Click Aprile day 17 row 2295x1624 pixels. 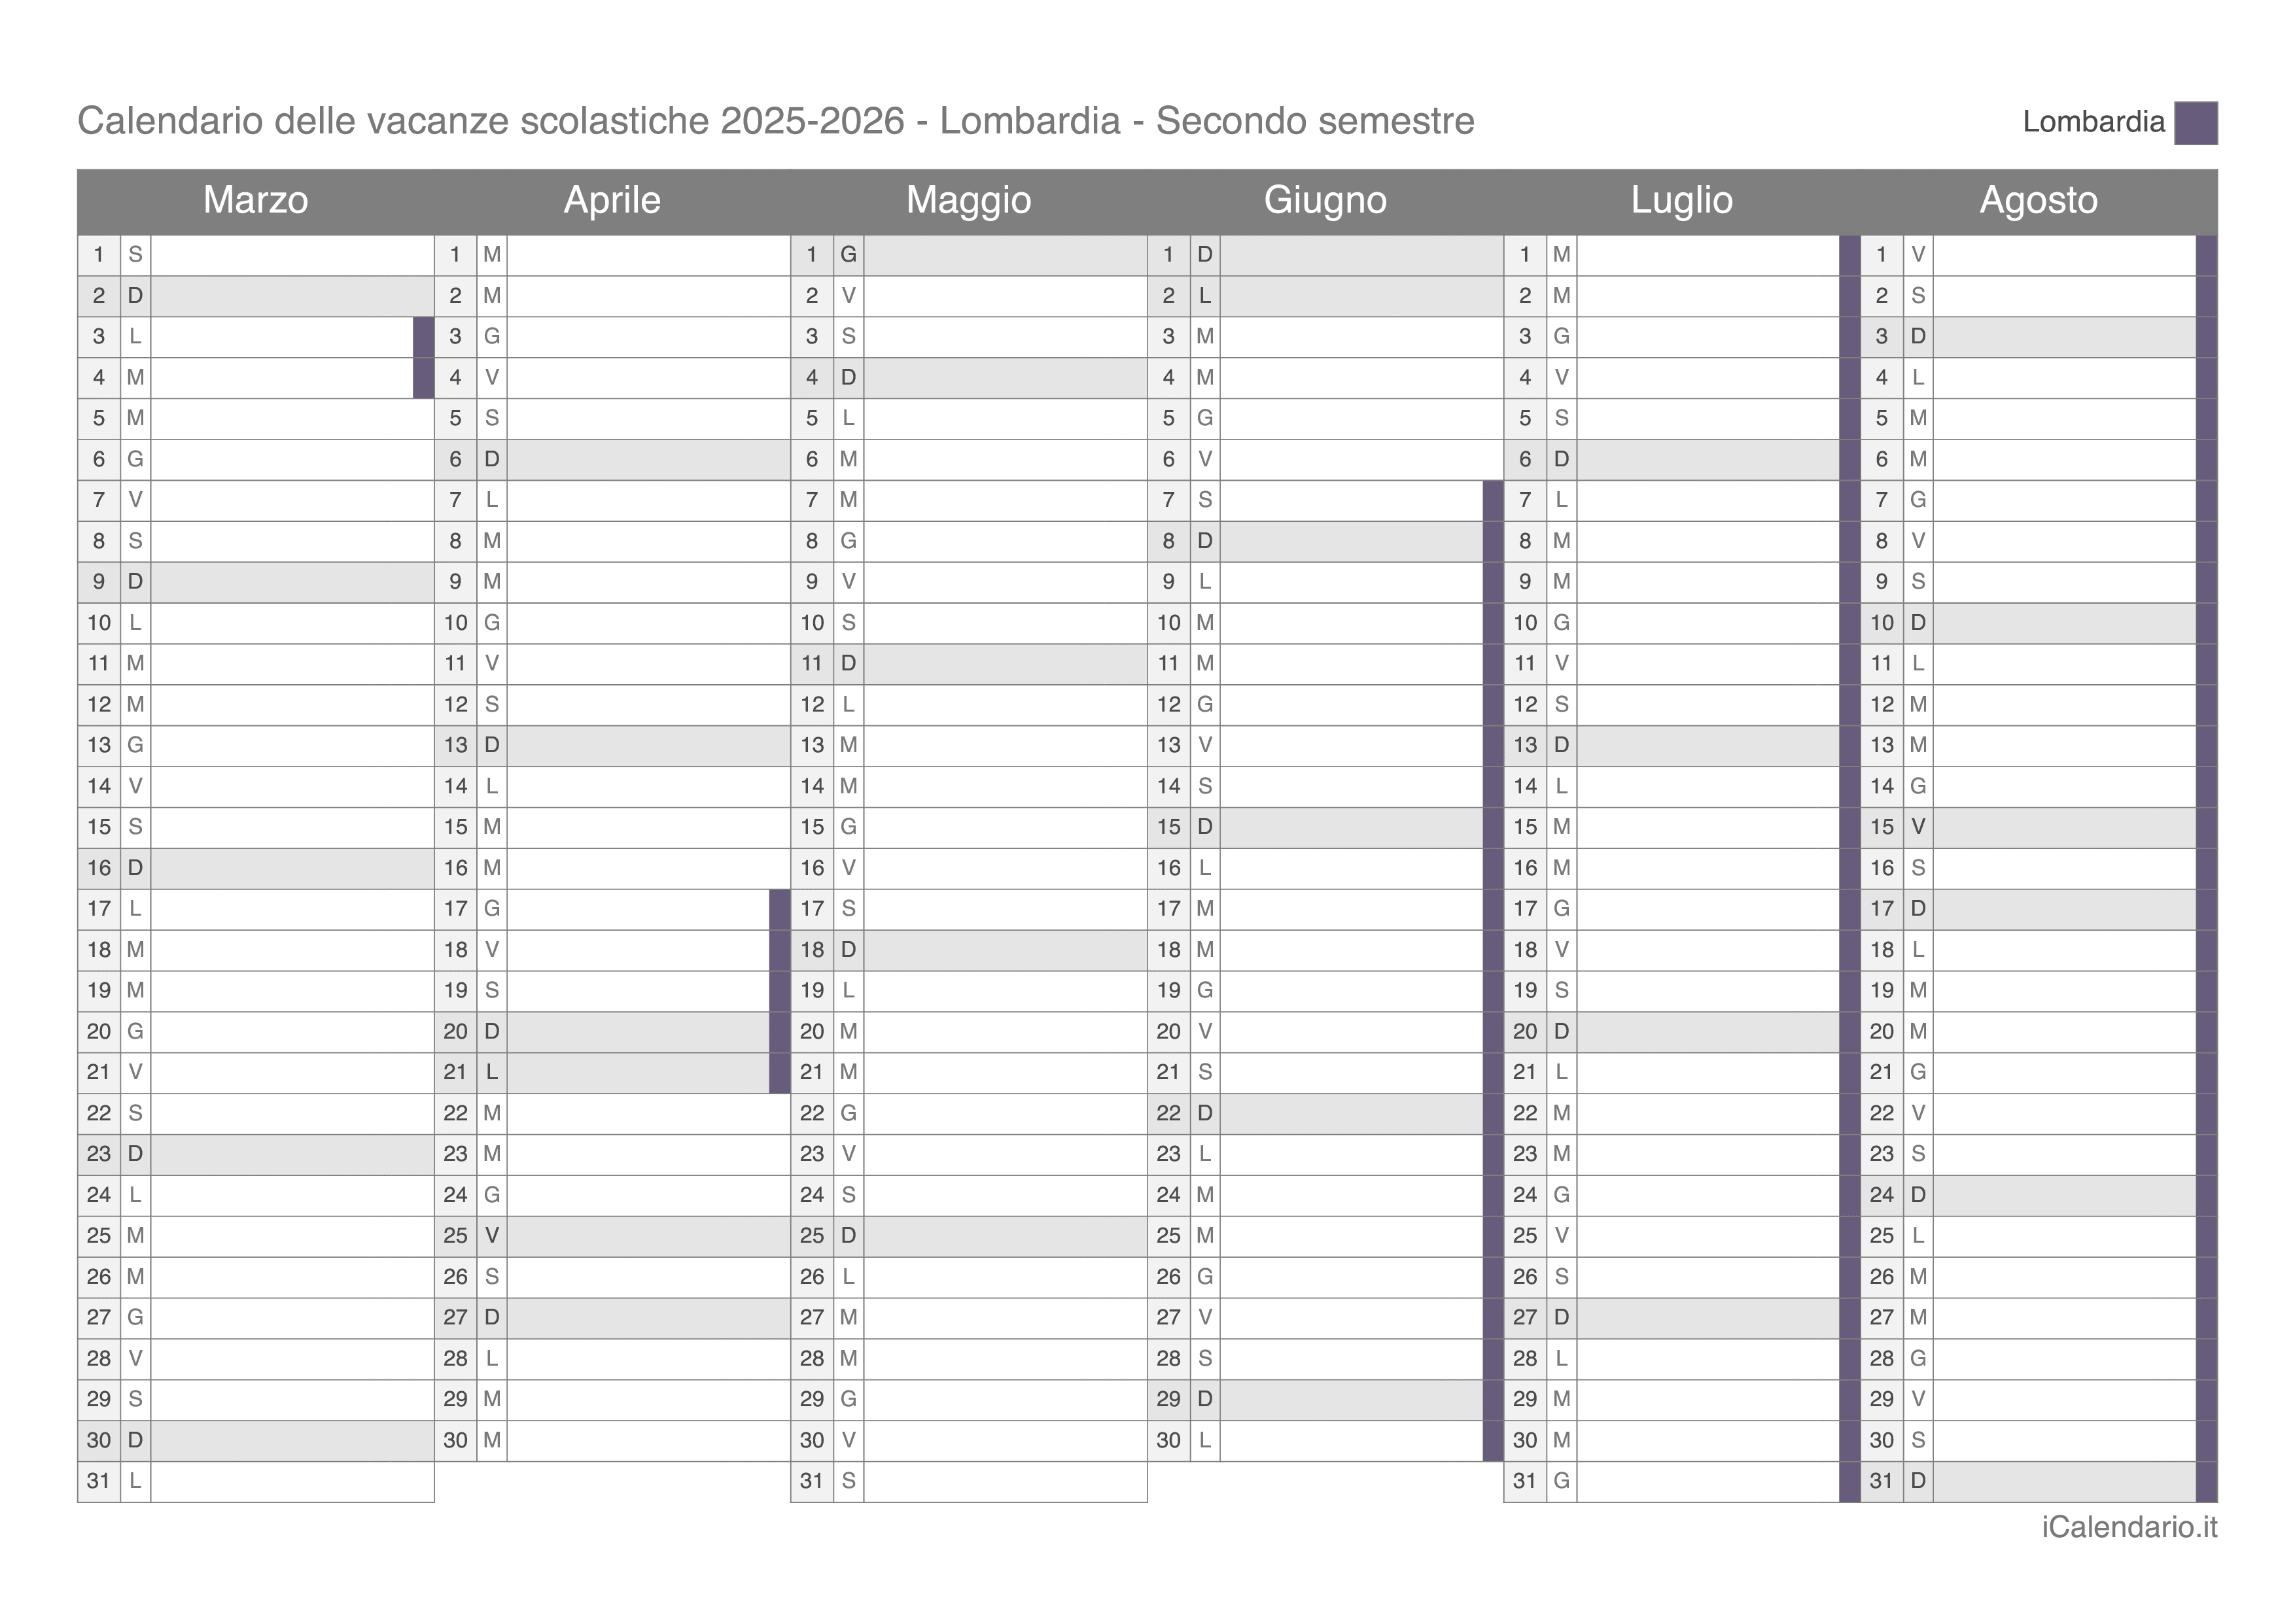(x=612, y=909)
